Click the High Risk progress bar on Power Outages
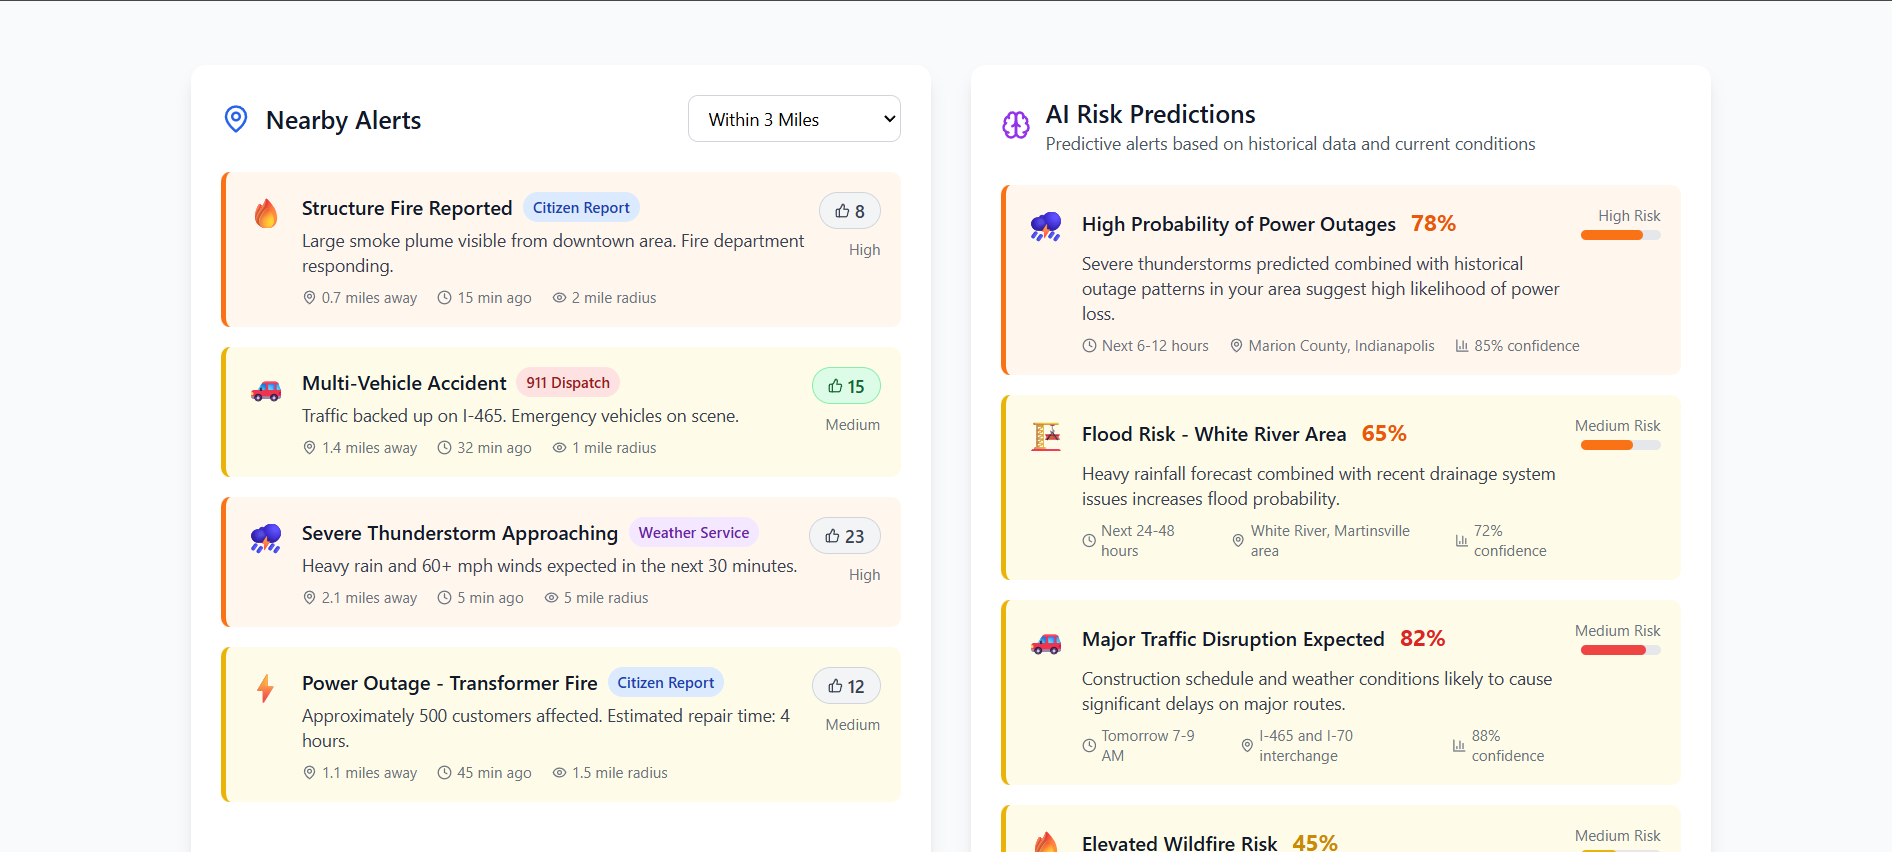 tap(1620, 235)
